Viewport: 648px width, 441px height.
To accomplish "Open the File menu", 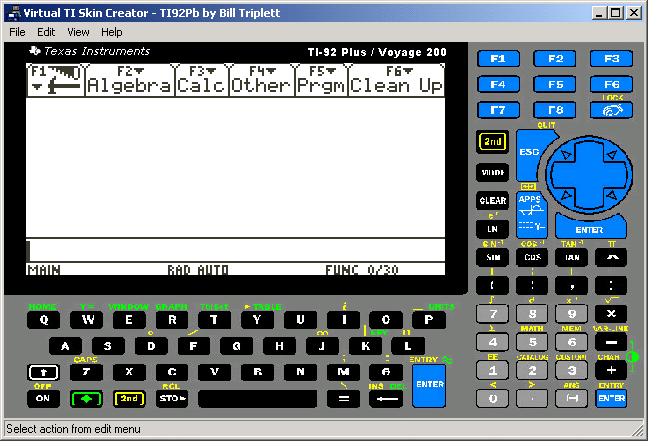I will 17,32.
